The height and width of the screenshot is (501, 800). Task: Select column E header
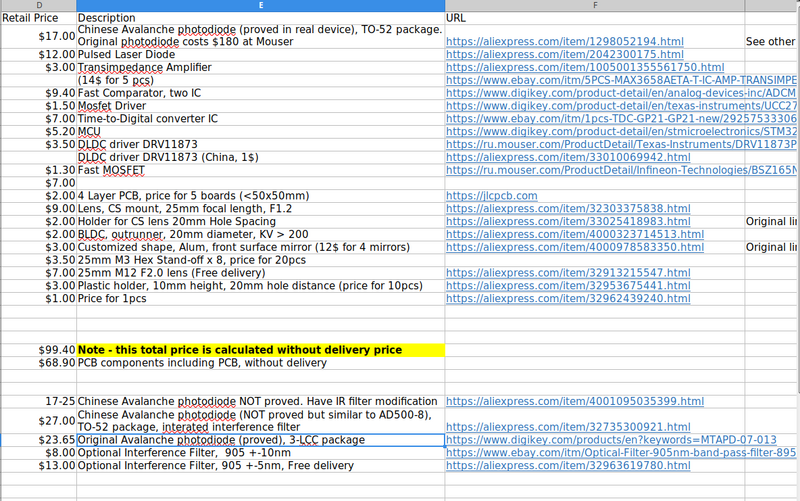tap(261, 5)
